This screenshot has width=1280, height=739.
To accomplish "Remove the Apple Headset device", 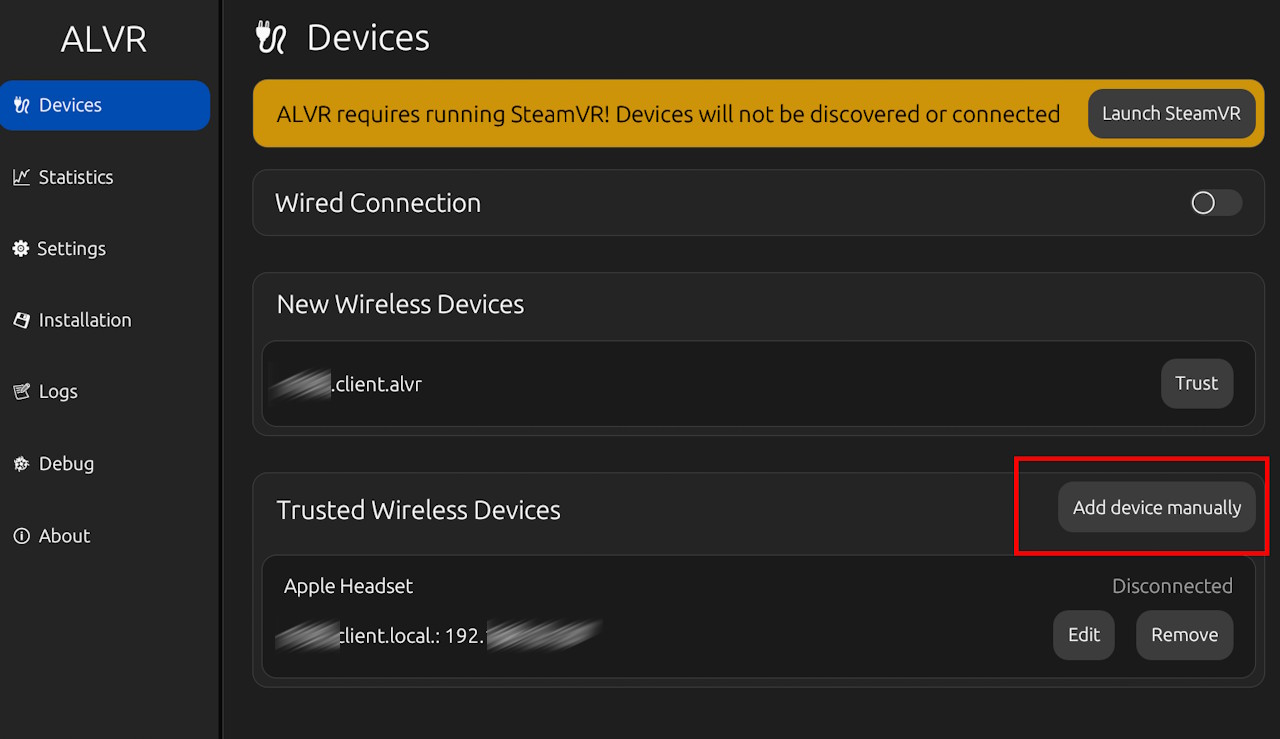I will pyautogui.click(x=1184, y=635).
